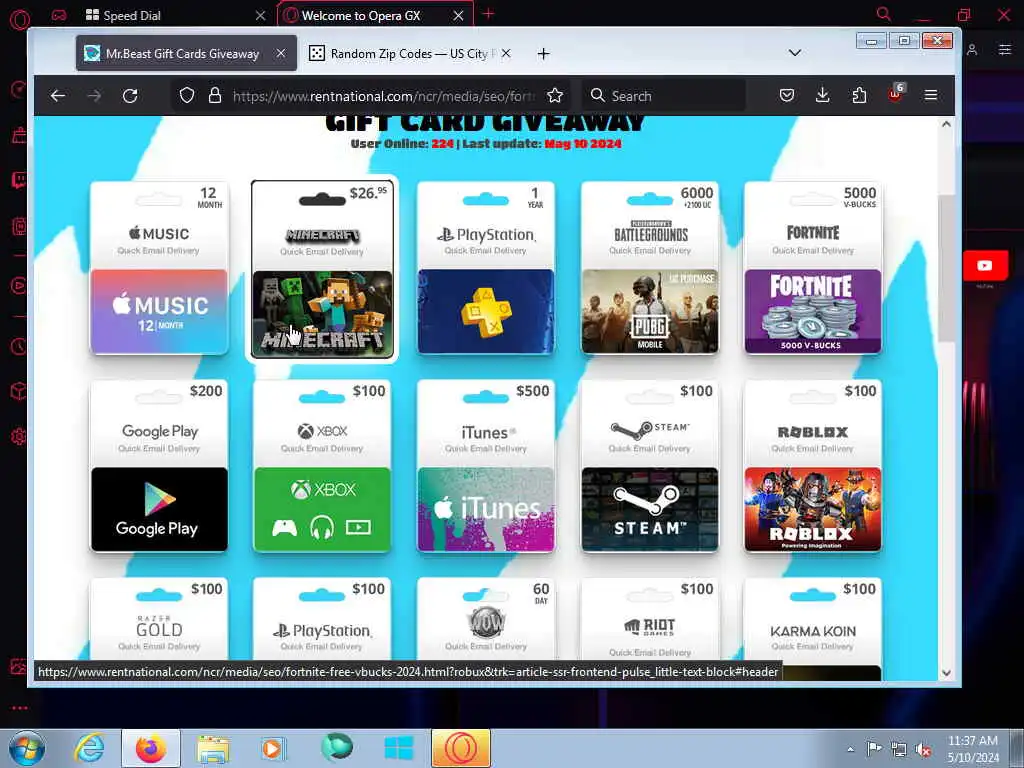Open Opera GX sidebar history clock
1024x768 pixels.
(x=19, y=346)
